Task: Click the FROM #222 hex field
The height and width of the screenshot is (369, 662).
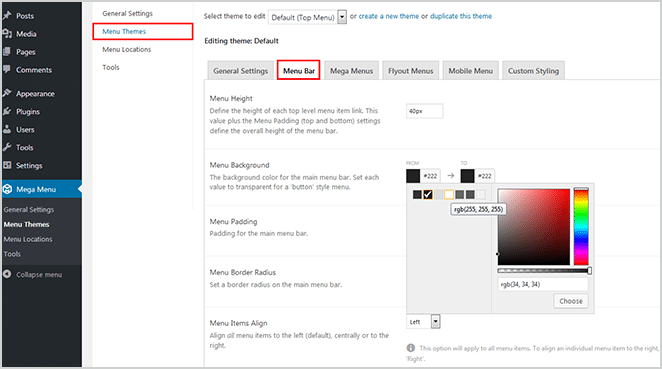Action: pyautogui.click(x=430, y=176)
